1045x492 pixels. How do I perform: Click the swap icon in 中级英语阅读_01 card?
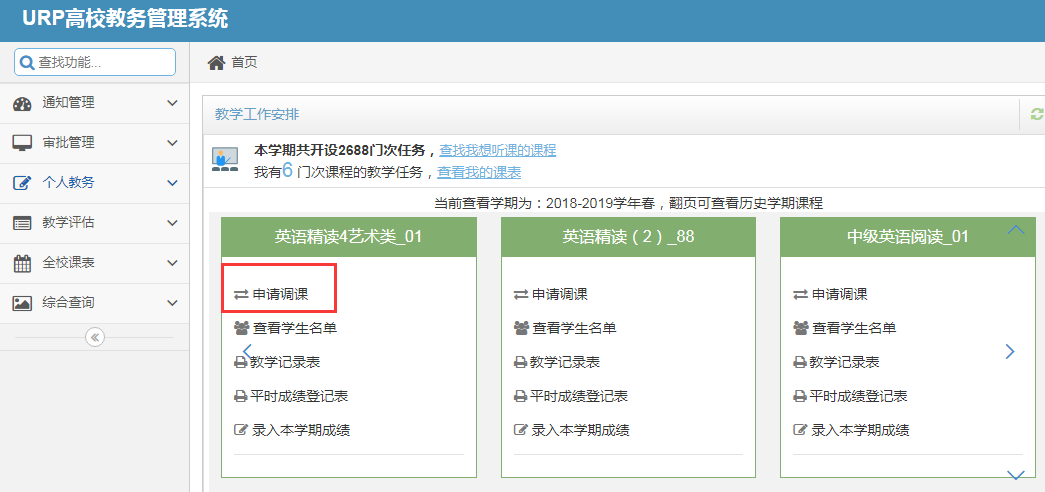click(800, 295)
